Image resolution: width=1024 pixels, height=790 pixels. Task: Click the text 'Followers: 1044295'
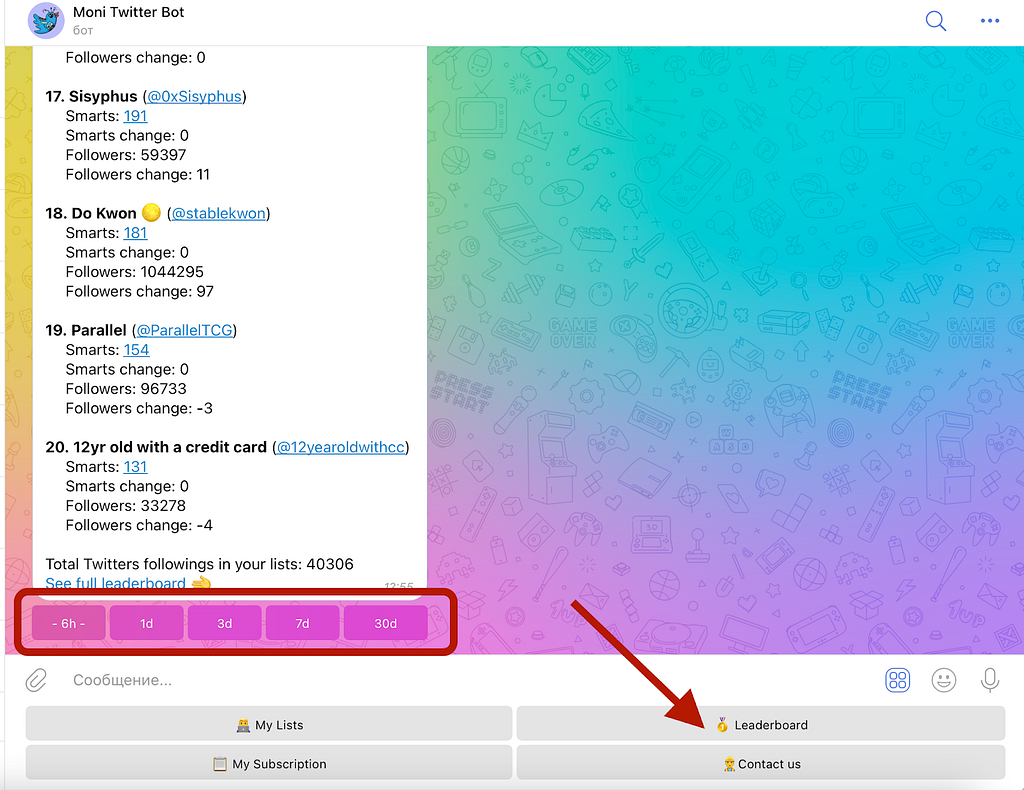[x=135, y=272]
